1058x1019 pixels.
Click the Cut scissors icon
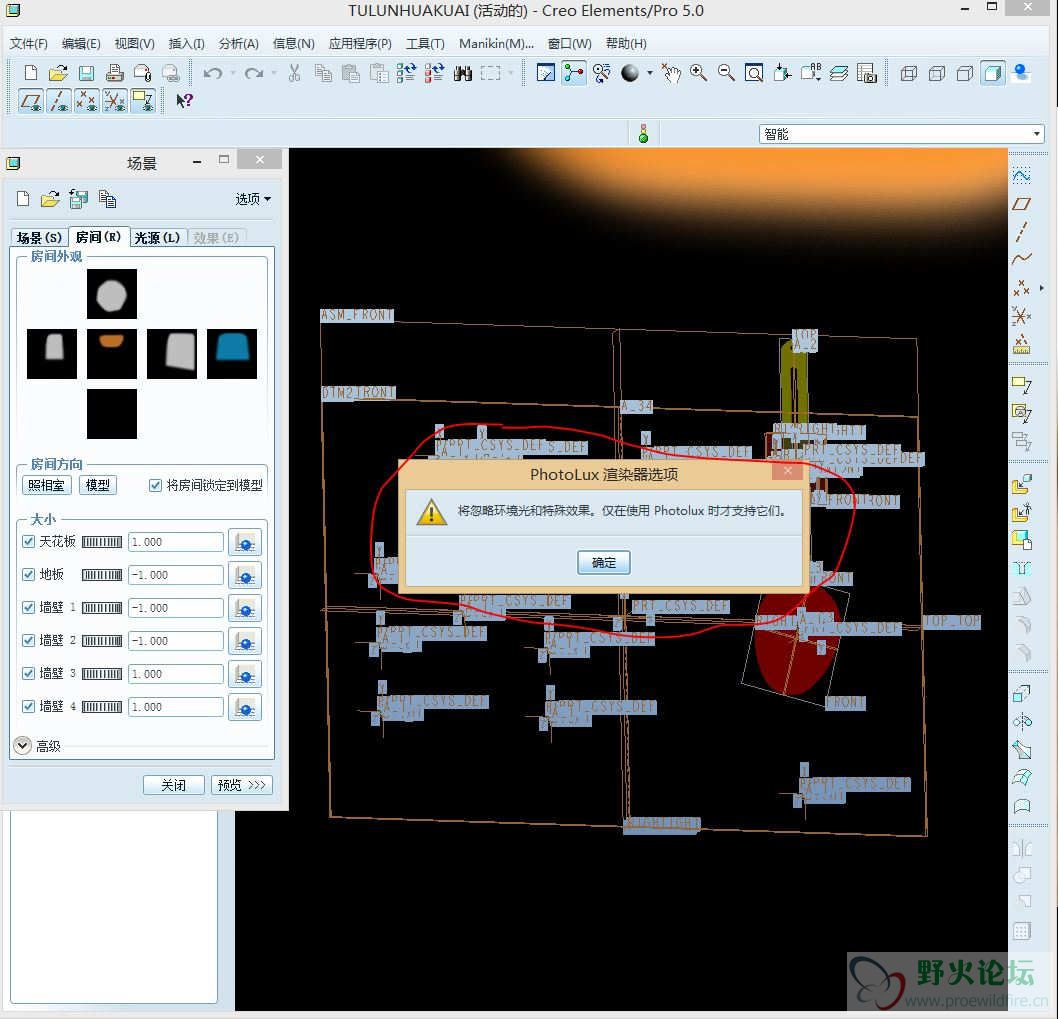pos(294,73)
